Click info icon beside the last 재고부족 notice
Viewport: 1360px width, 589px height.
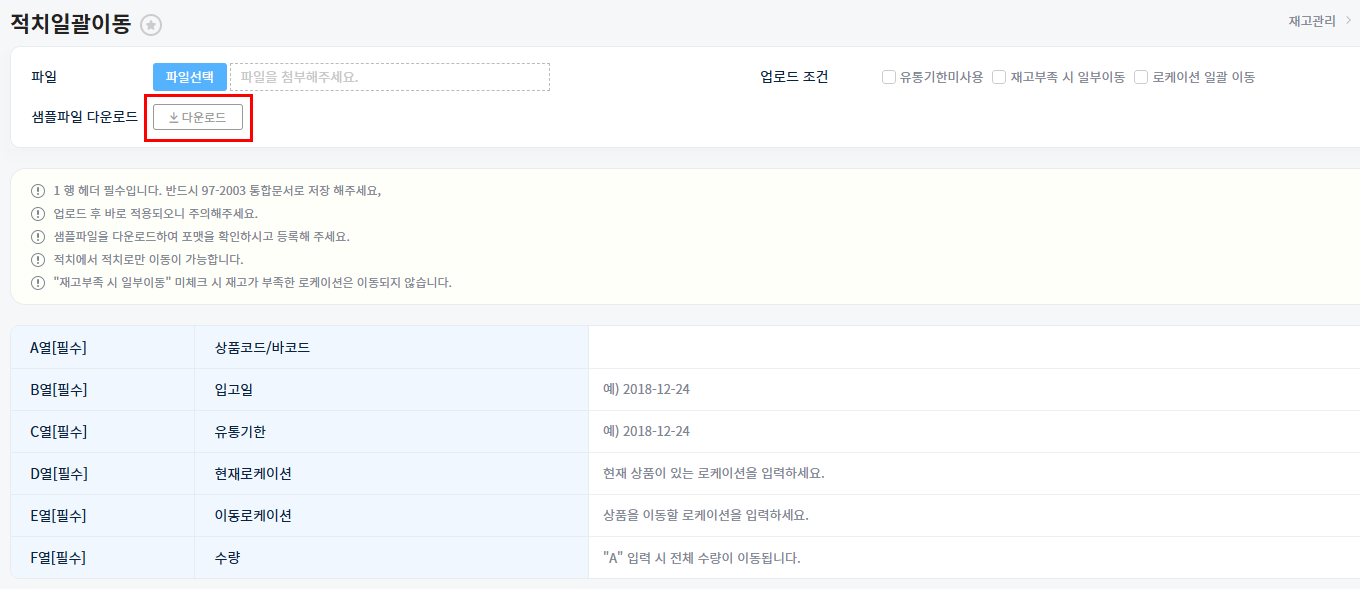tap(38, 283)
